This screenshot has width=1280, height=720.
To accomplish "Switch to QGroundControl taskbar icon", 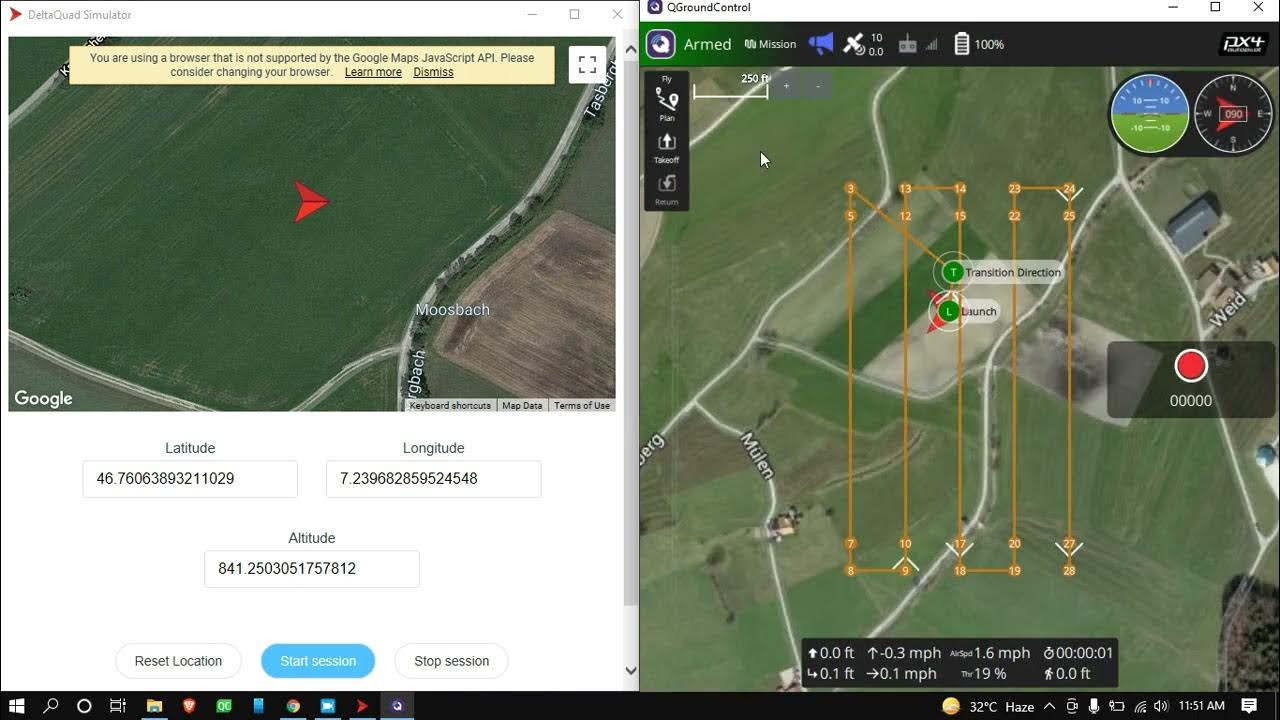I will click(397, 706).
